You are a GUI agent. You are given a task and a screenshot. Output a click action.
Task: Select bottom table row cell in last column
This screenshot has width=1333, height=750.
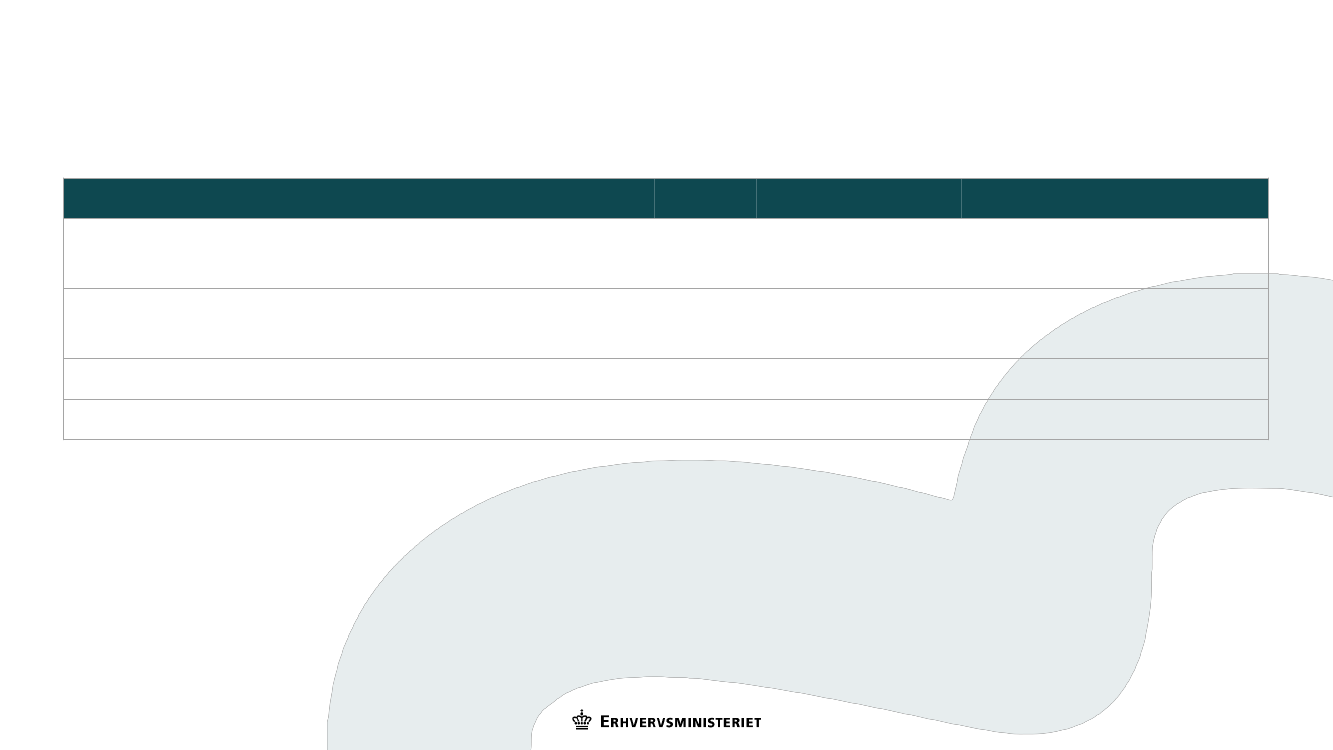click(x=1114, y=419)
